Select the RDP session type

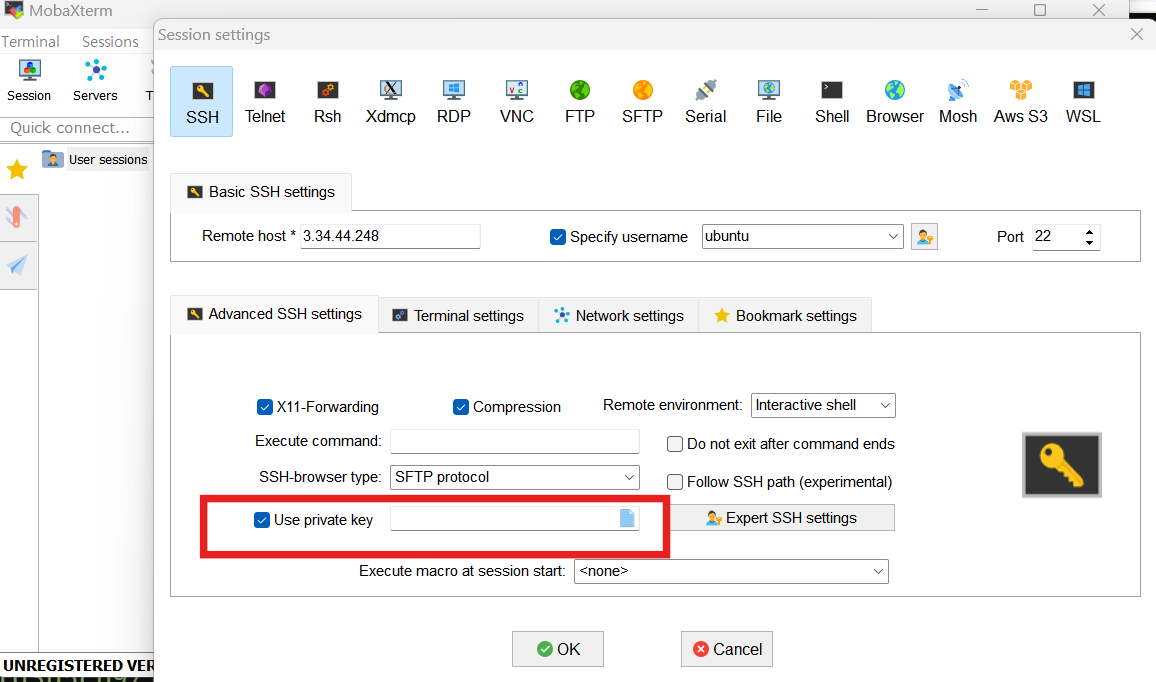[453, 102]
